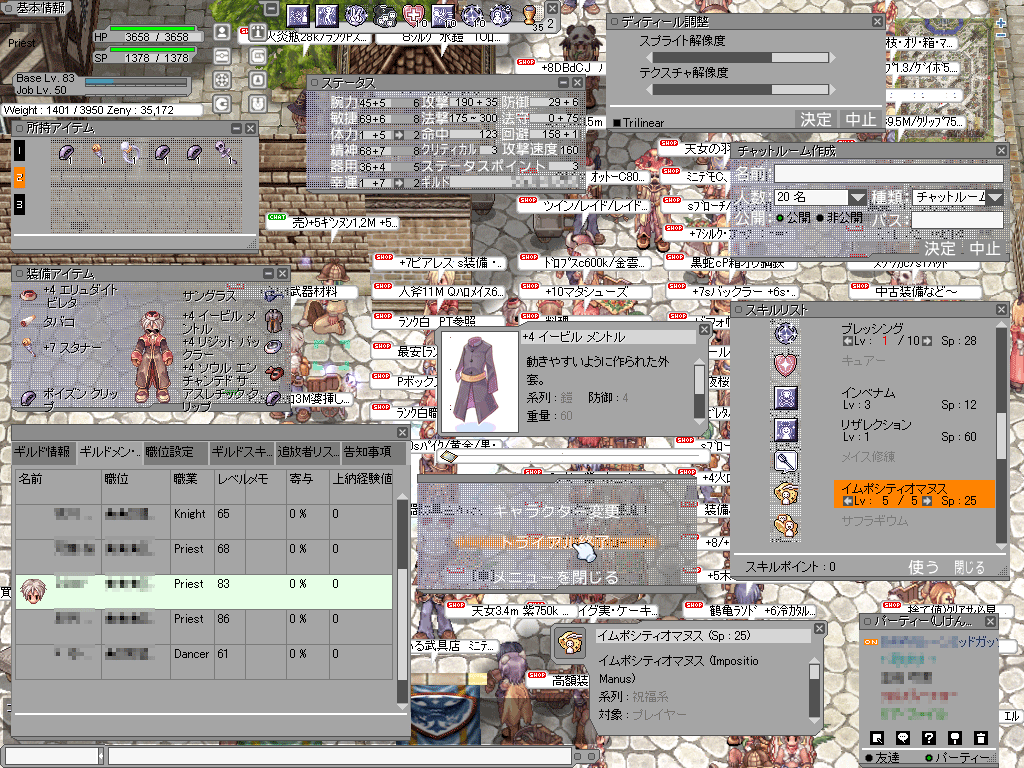The image size is (1024, 768).
Task: Decrease Impositio Manus level with left arrow
Action: [x=847, y=501]
